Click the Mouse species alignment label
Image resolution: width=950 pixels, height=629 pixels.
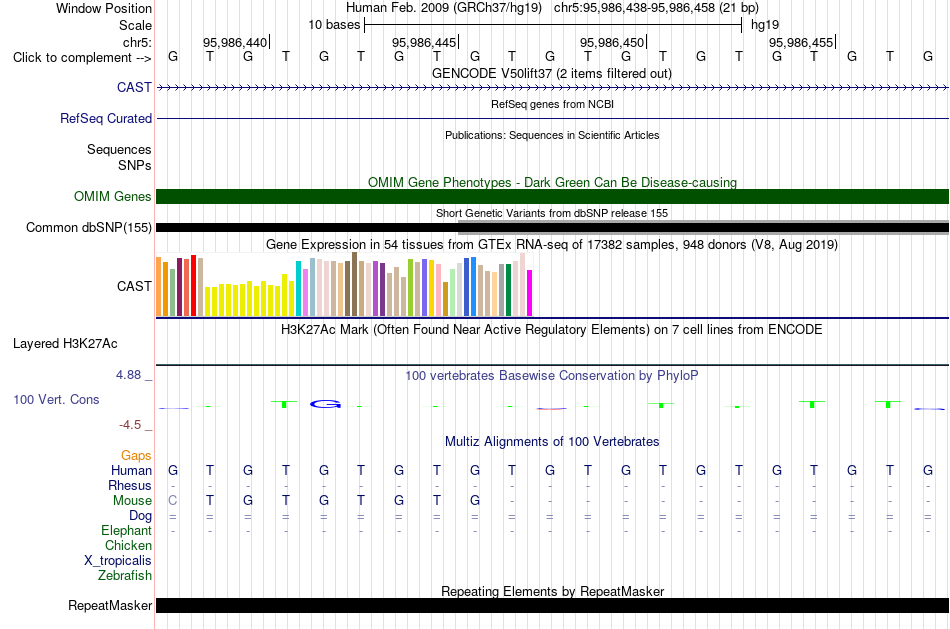132,501
